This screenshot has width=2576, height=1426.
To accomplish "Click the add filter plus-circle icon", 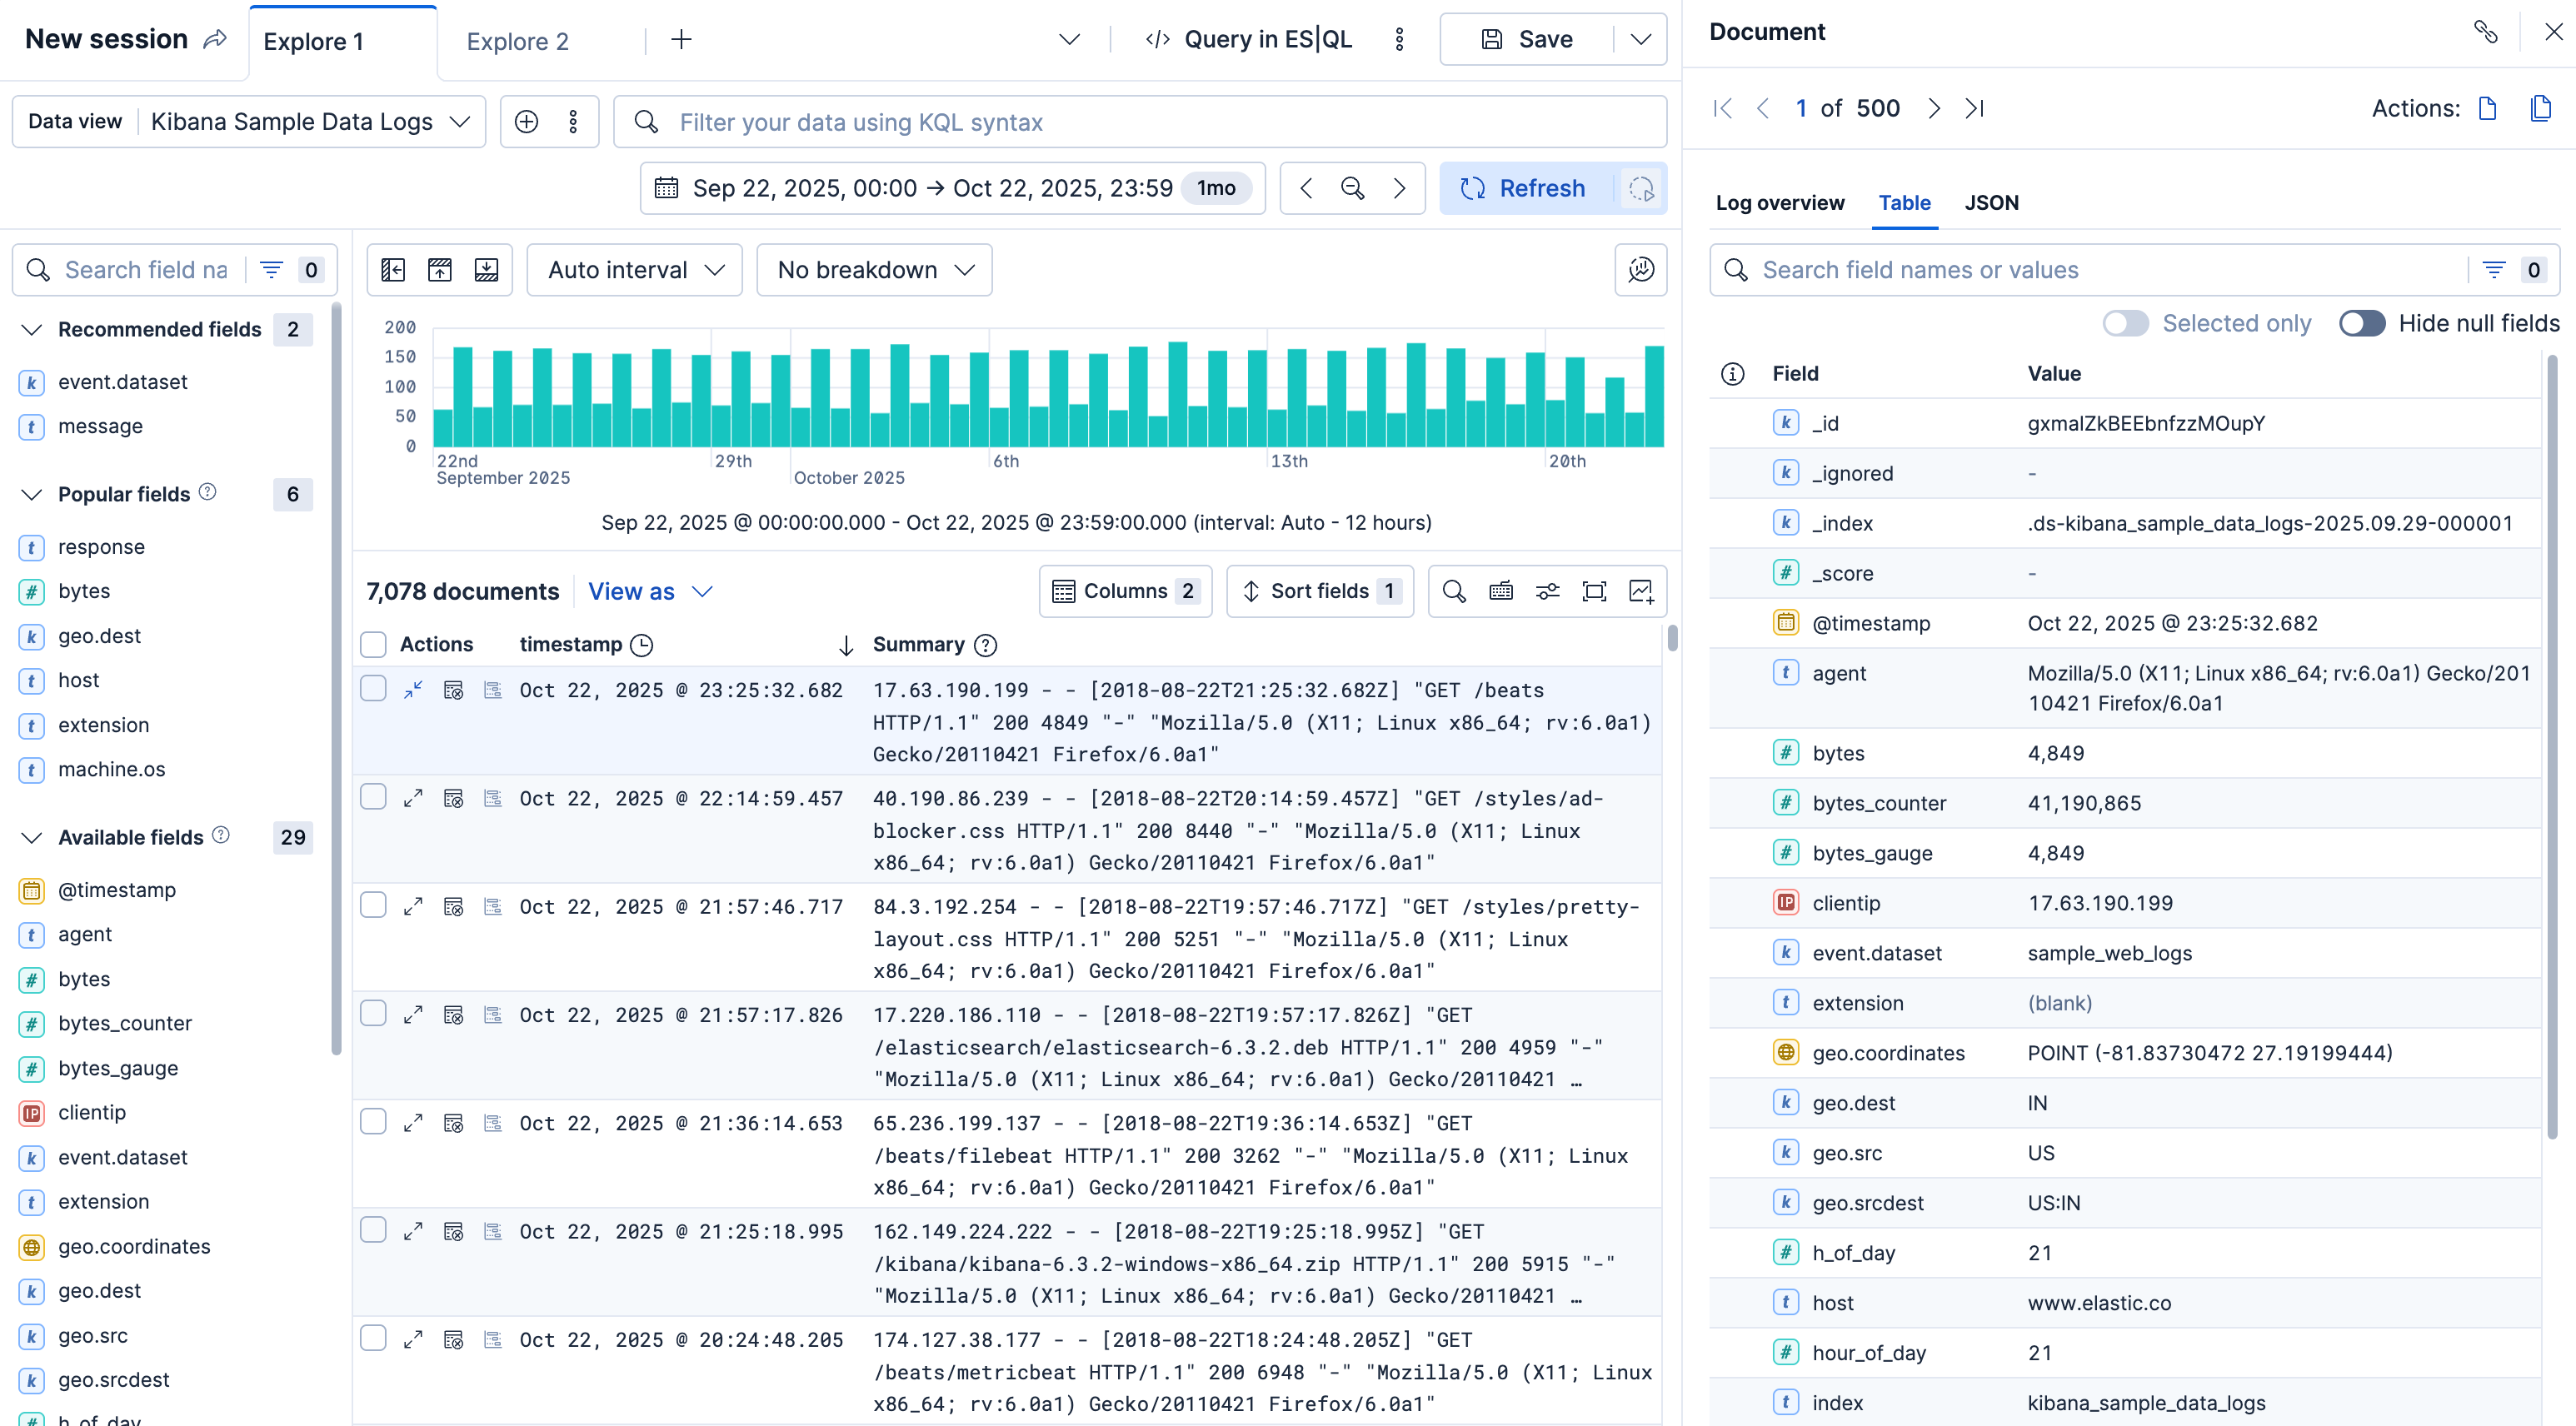I will (526, 122).
